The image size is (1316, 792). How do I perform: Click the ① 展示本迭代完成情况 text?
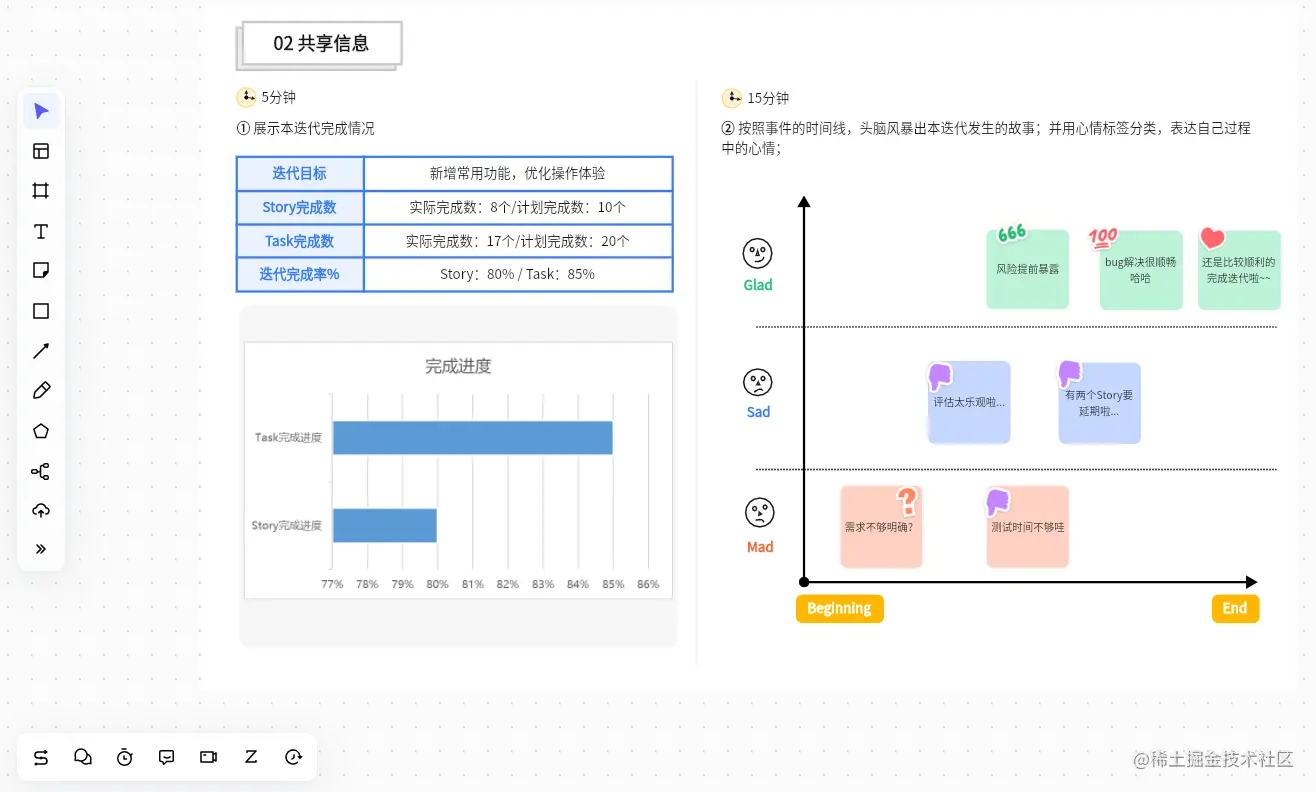tap(305, 129)
